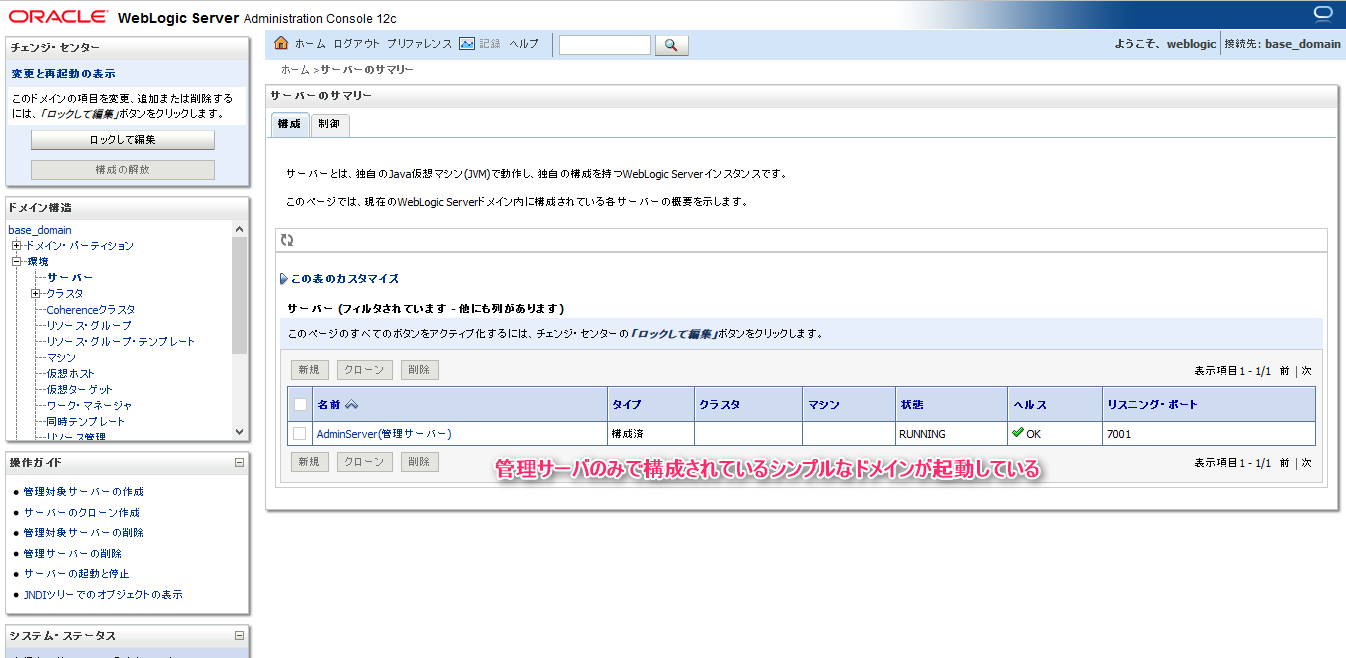The image size is (1346, 658).
Task: Click the search input field
Action: tap(605, 45)
